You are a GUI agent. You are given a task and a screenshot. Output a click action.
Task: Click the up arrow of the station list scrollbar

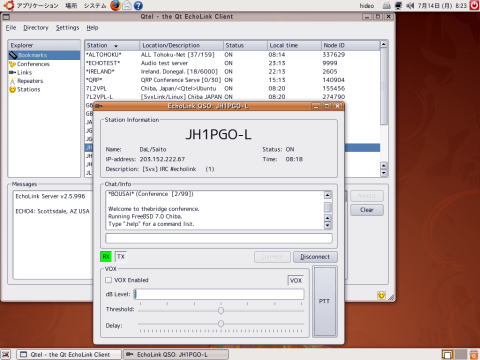tap(384, 44)
